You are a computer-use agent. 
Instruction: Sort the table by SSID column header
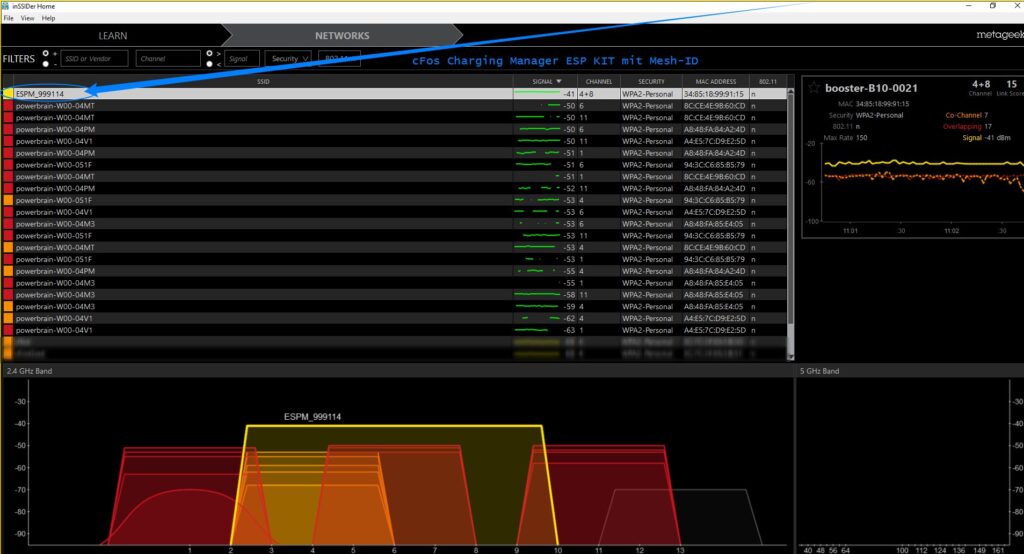(263, 82)
